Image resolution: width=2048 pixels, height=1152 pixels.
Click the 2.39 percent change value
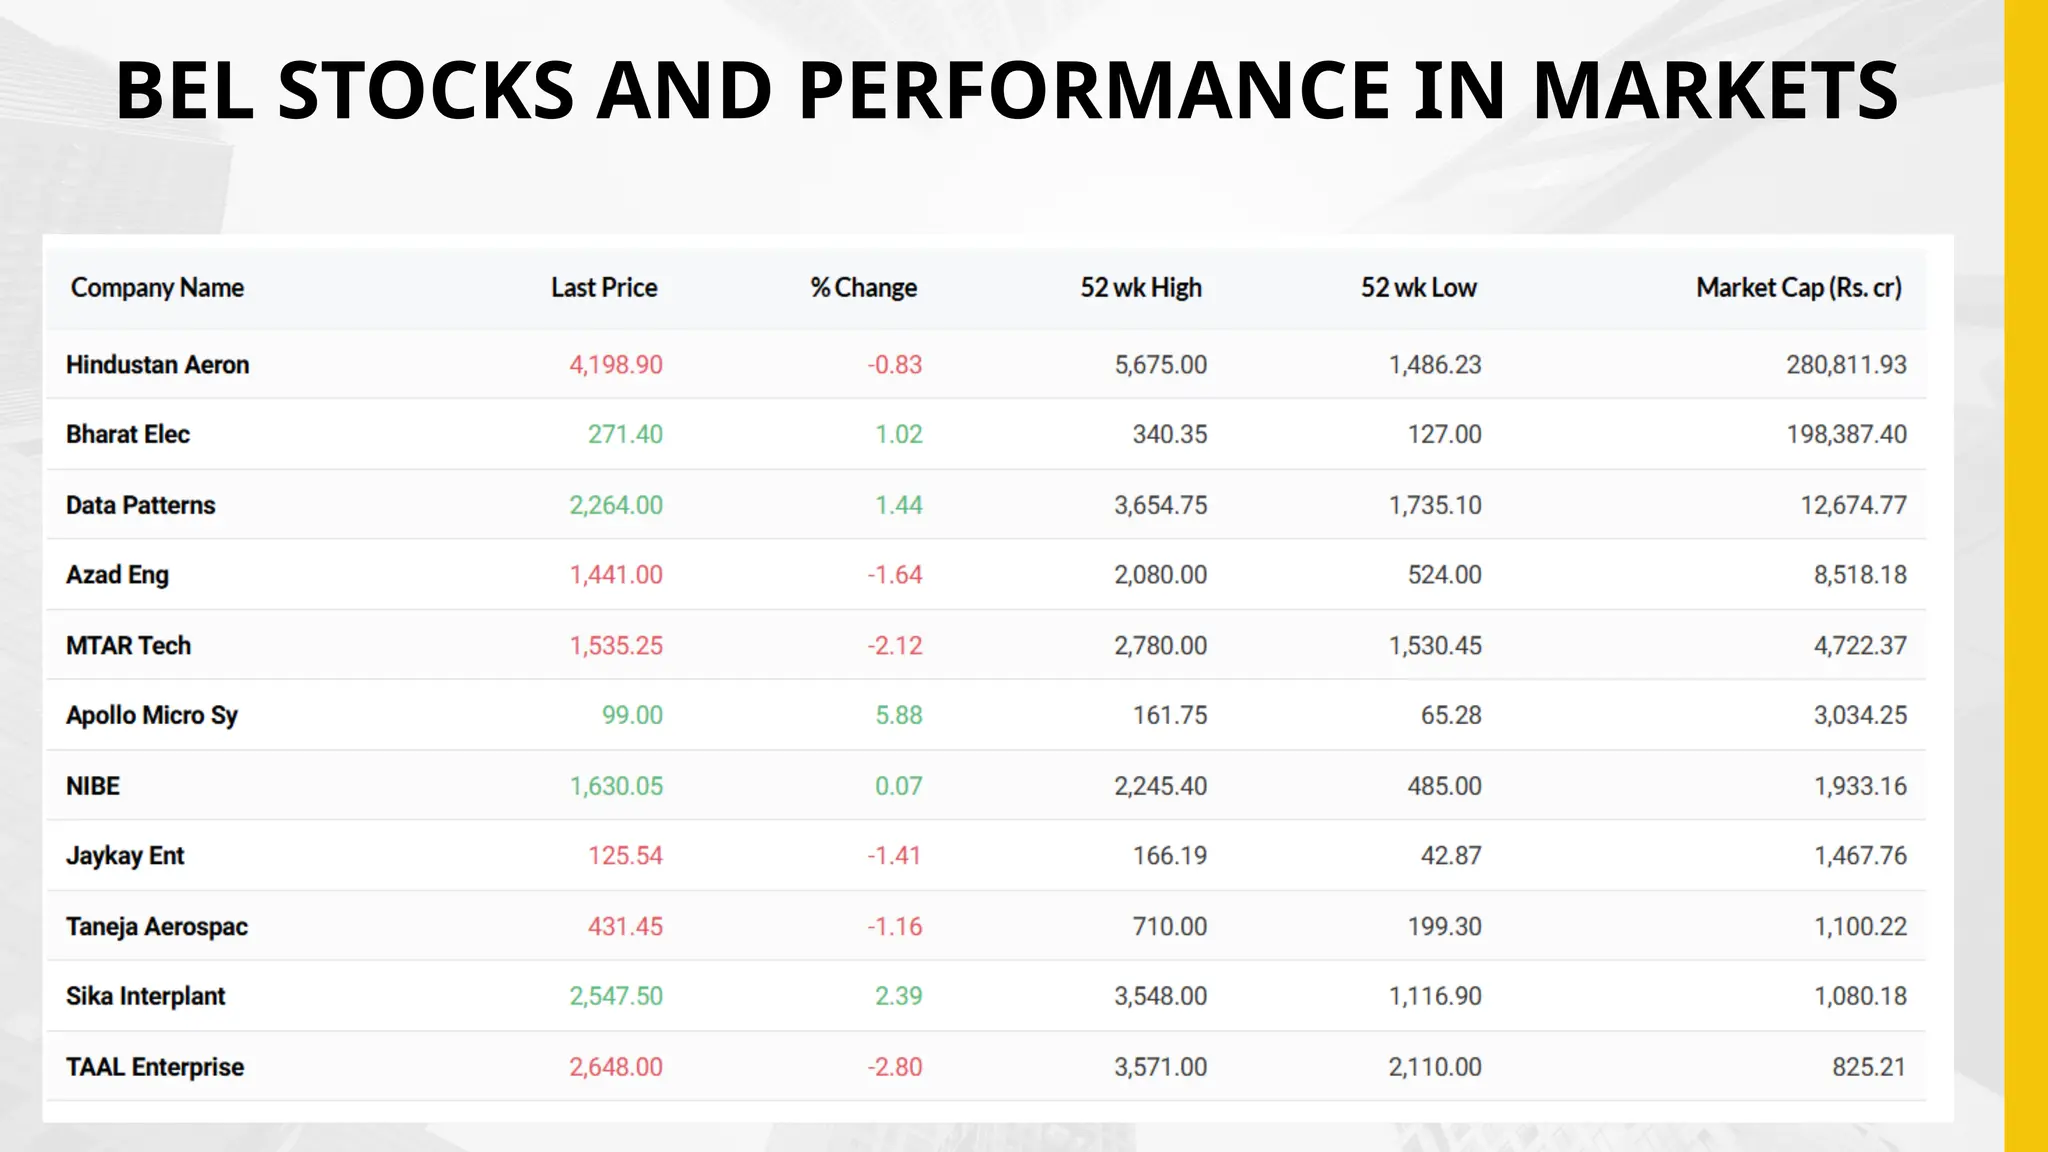(x=899, y=997)
